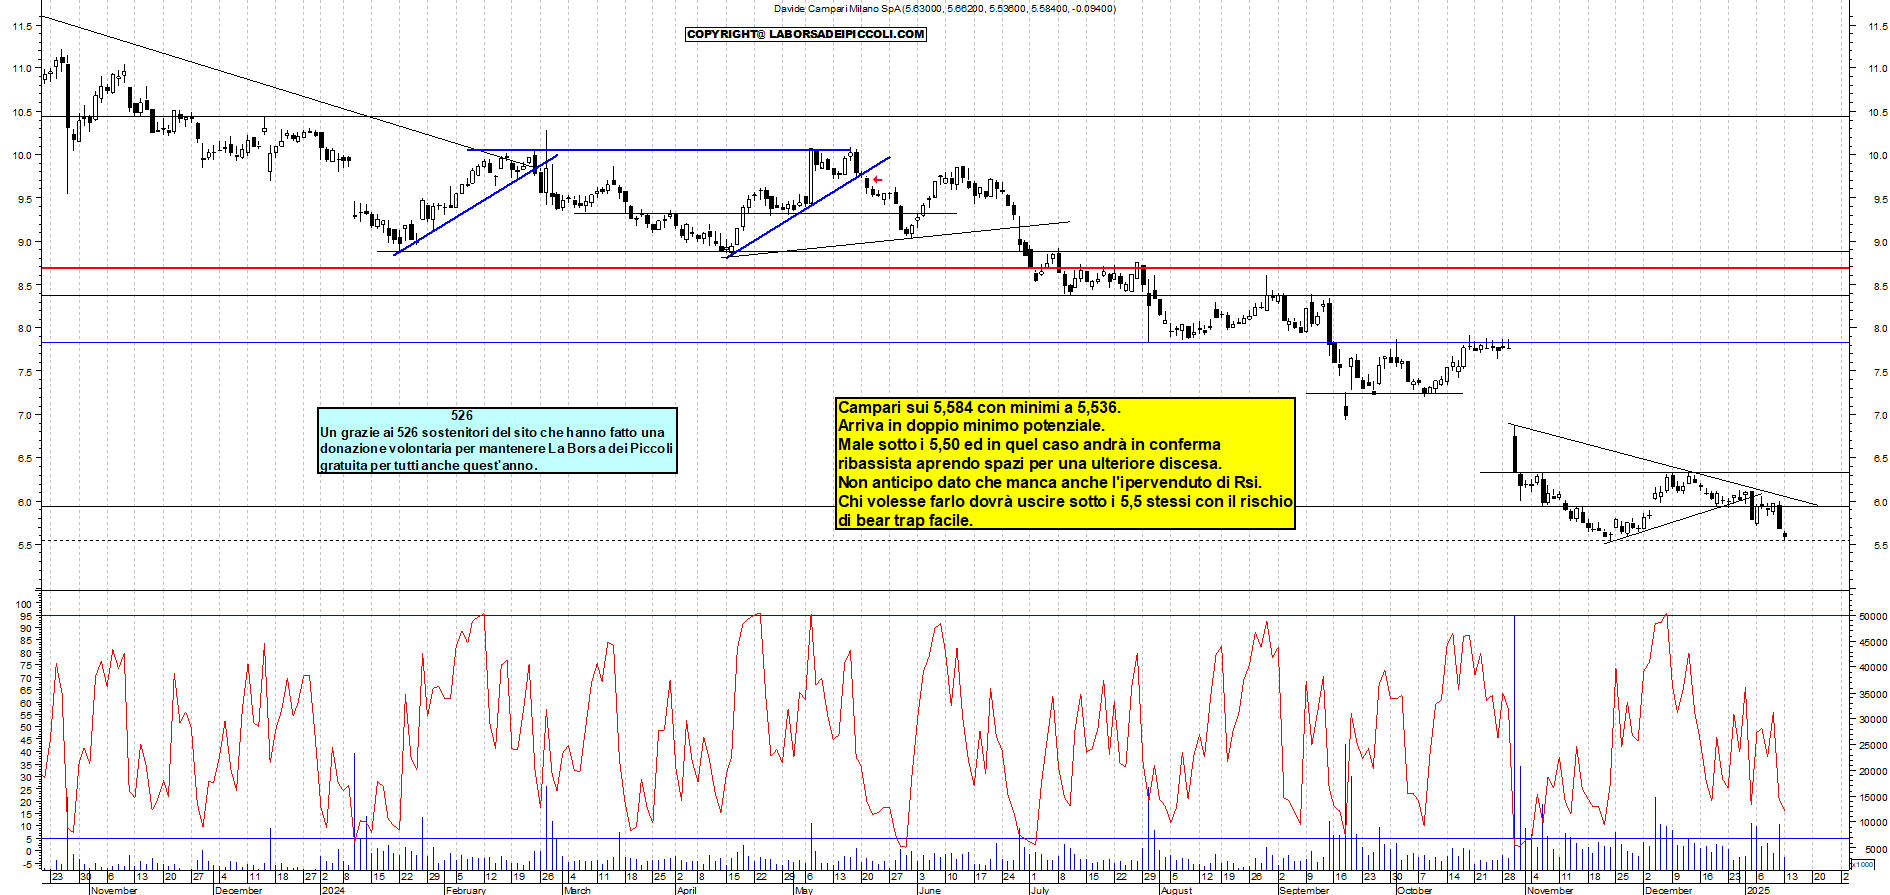Click the '2025' year label on the time axis
Screen dimensions: 1890x895
(1758, 890)
